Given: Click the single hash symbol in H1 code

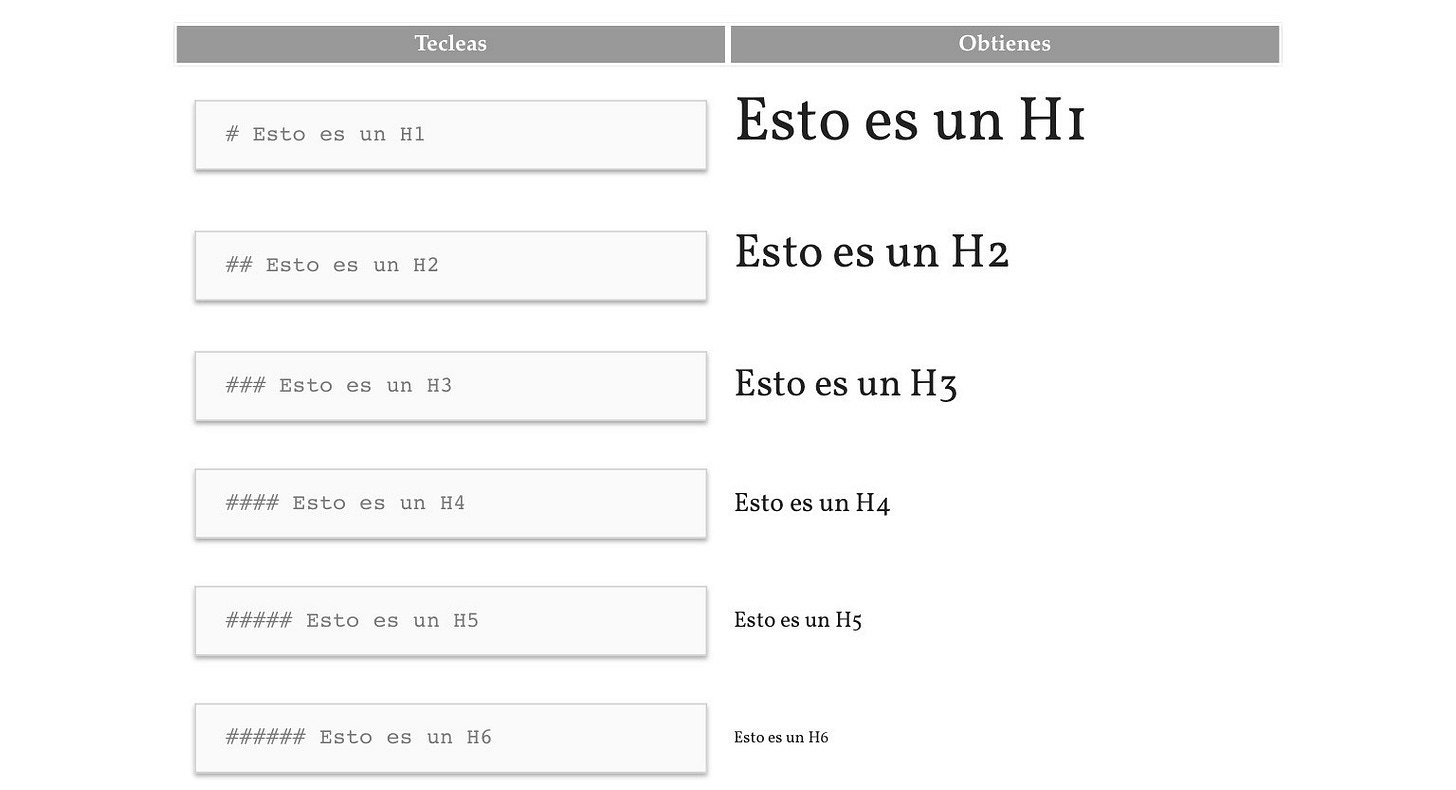Looking at the screenshot, I should (x=232, y=134).
